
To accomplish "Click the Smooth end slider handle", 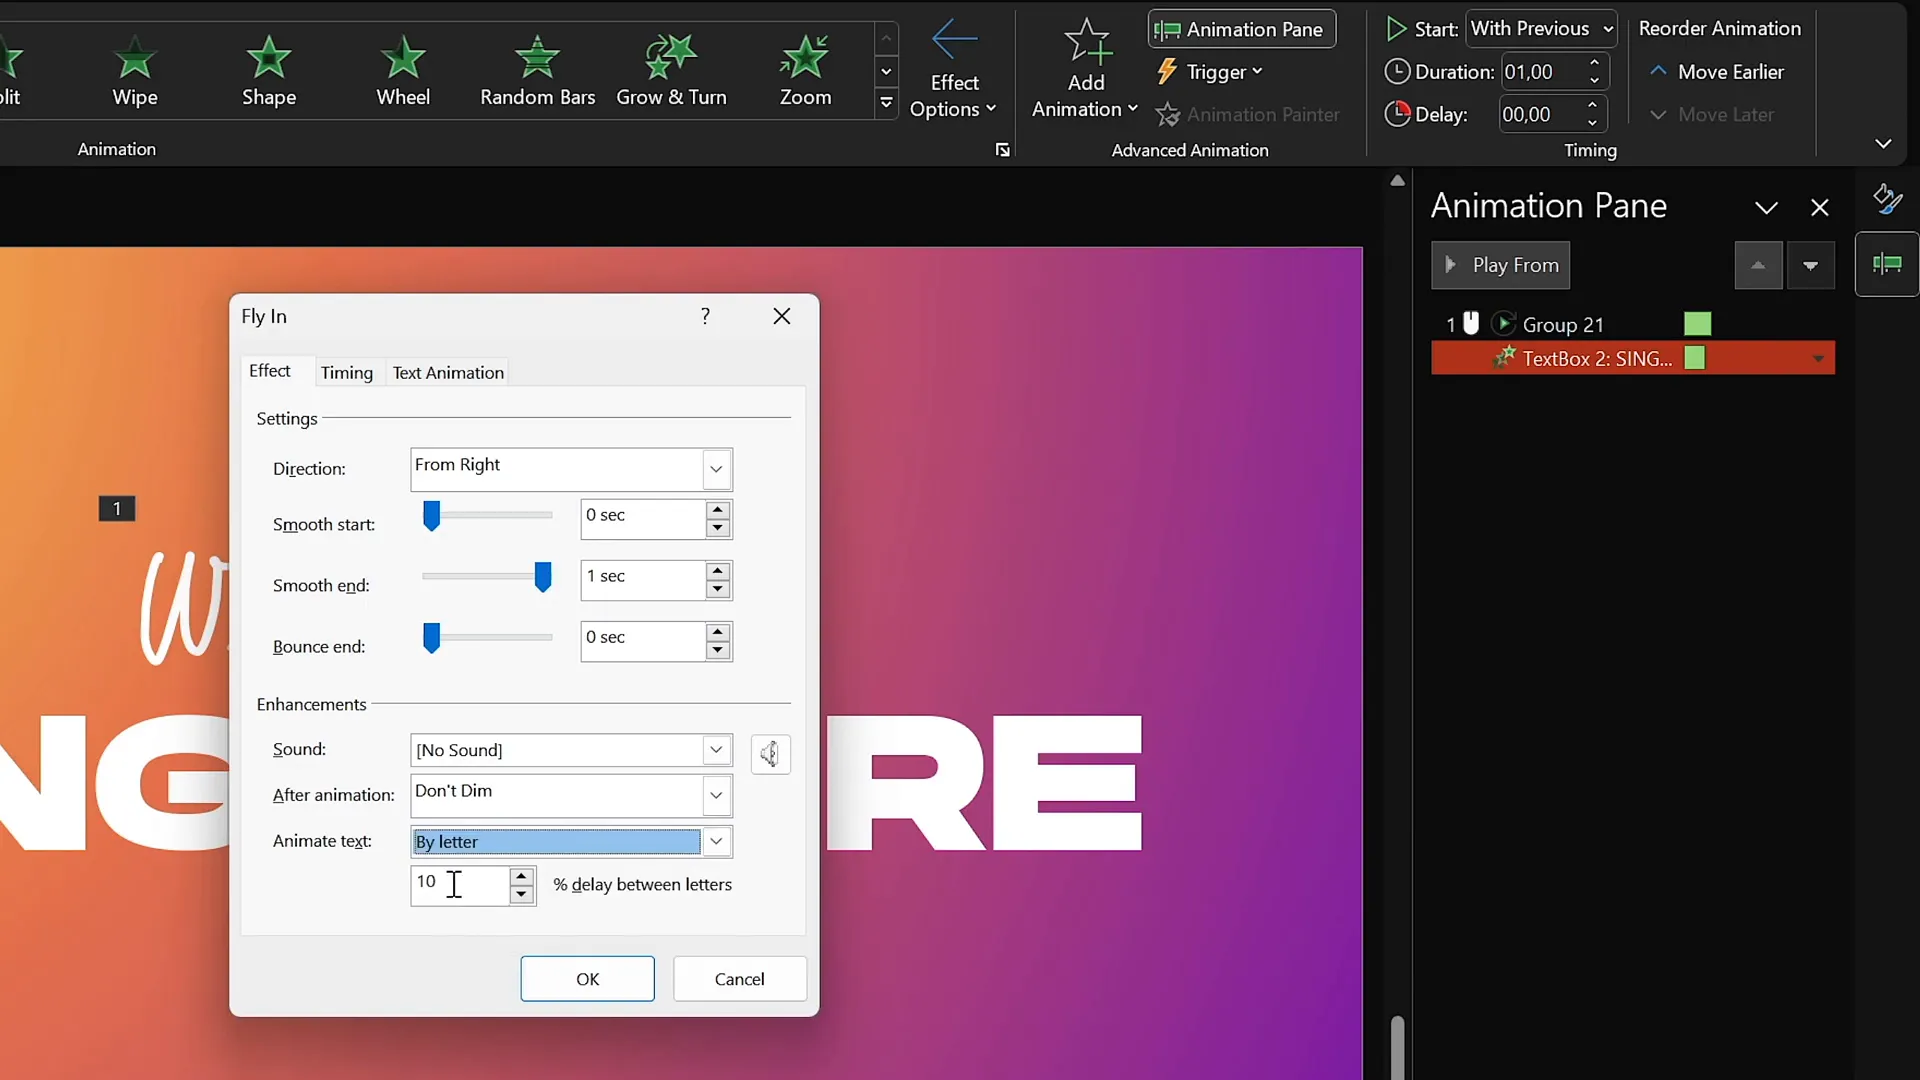I will point(542,577).
